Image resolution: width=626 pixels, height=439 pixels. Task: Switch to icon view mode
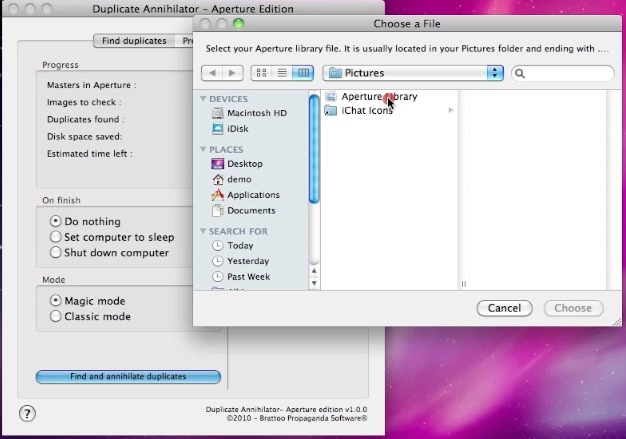click(x=262, y=73)
